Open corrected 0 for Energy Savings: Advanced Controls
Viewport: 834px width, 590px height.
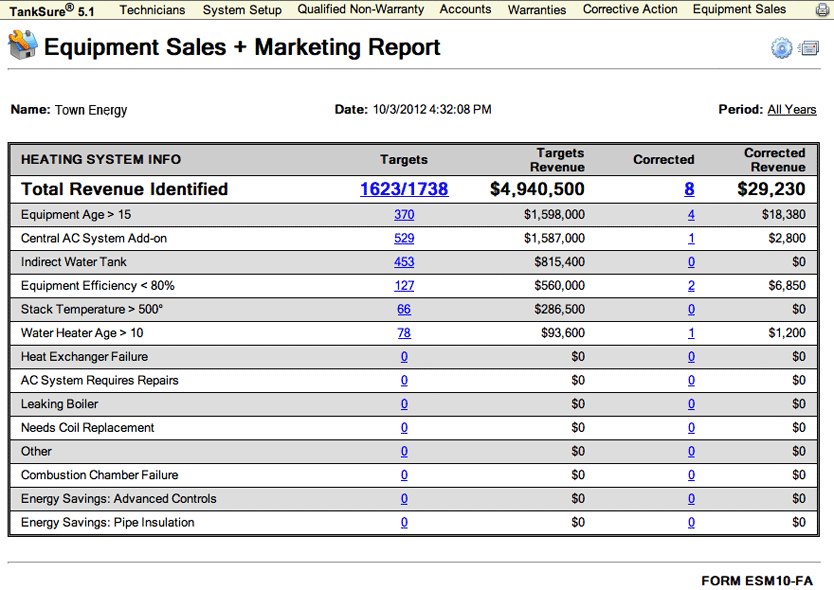click(691, 499)
